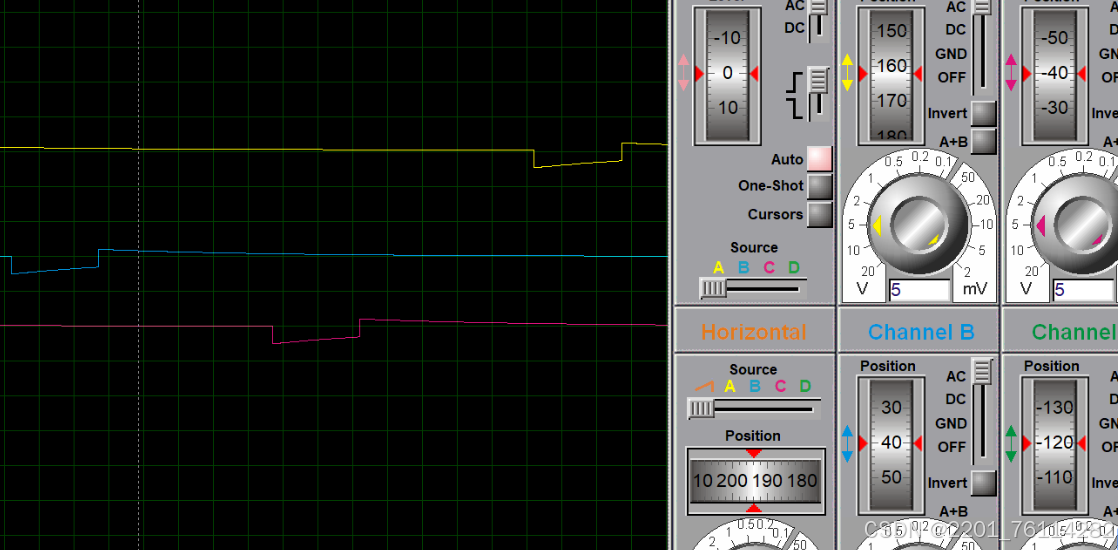Click the trigger Level thumbwheel at 0
Screen dimensions: 1118x550
(727, 73)
